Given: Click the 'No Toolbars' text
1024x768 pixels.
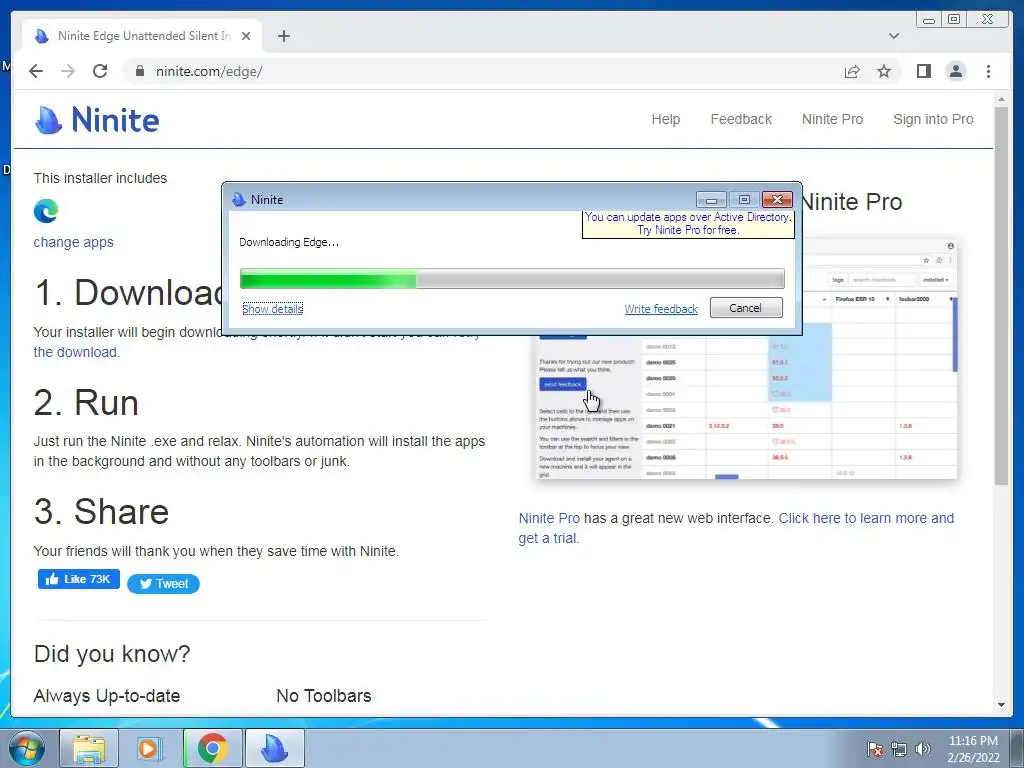Looking at the screenshot, I should pos(324,696).
